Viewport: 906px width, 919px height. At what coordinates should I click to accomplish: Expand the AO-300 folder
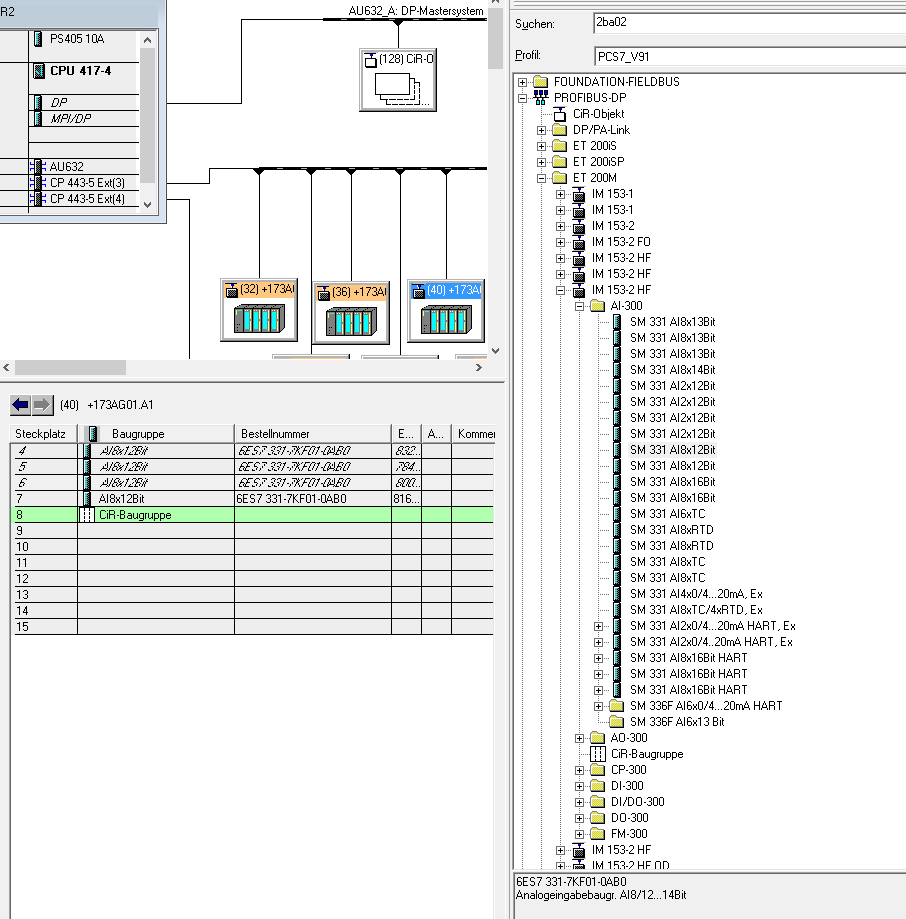(580, 738)
